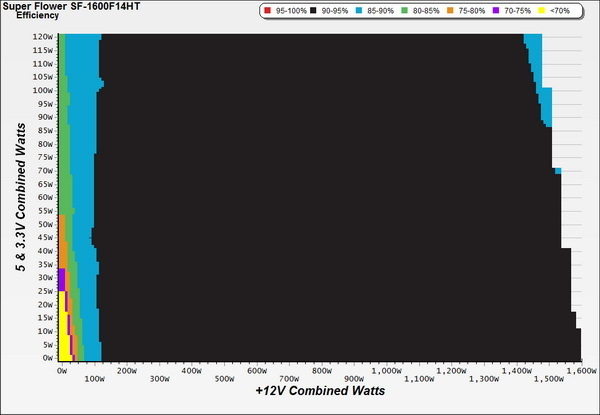This screenshot has width=600, height=415.
Task: Click the 5 & 3.3V Combined Watts axis title
Action: (x=21, y=197)
